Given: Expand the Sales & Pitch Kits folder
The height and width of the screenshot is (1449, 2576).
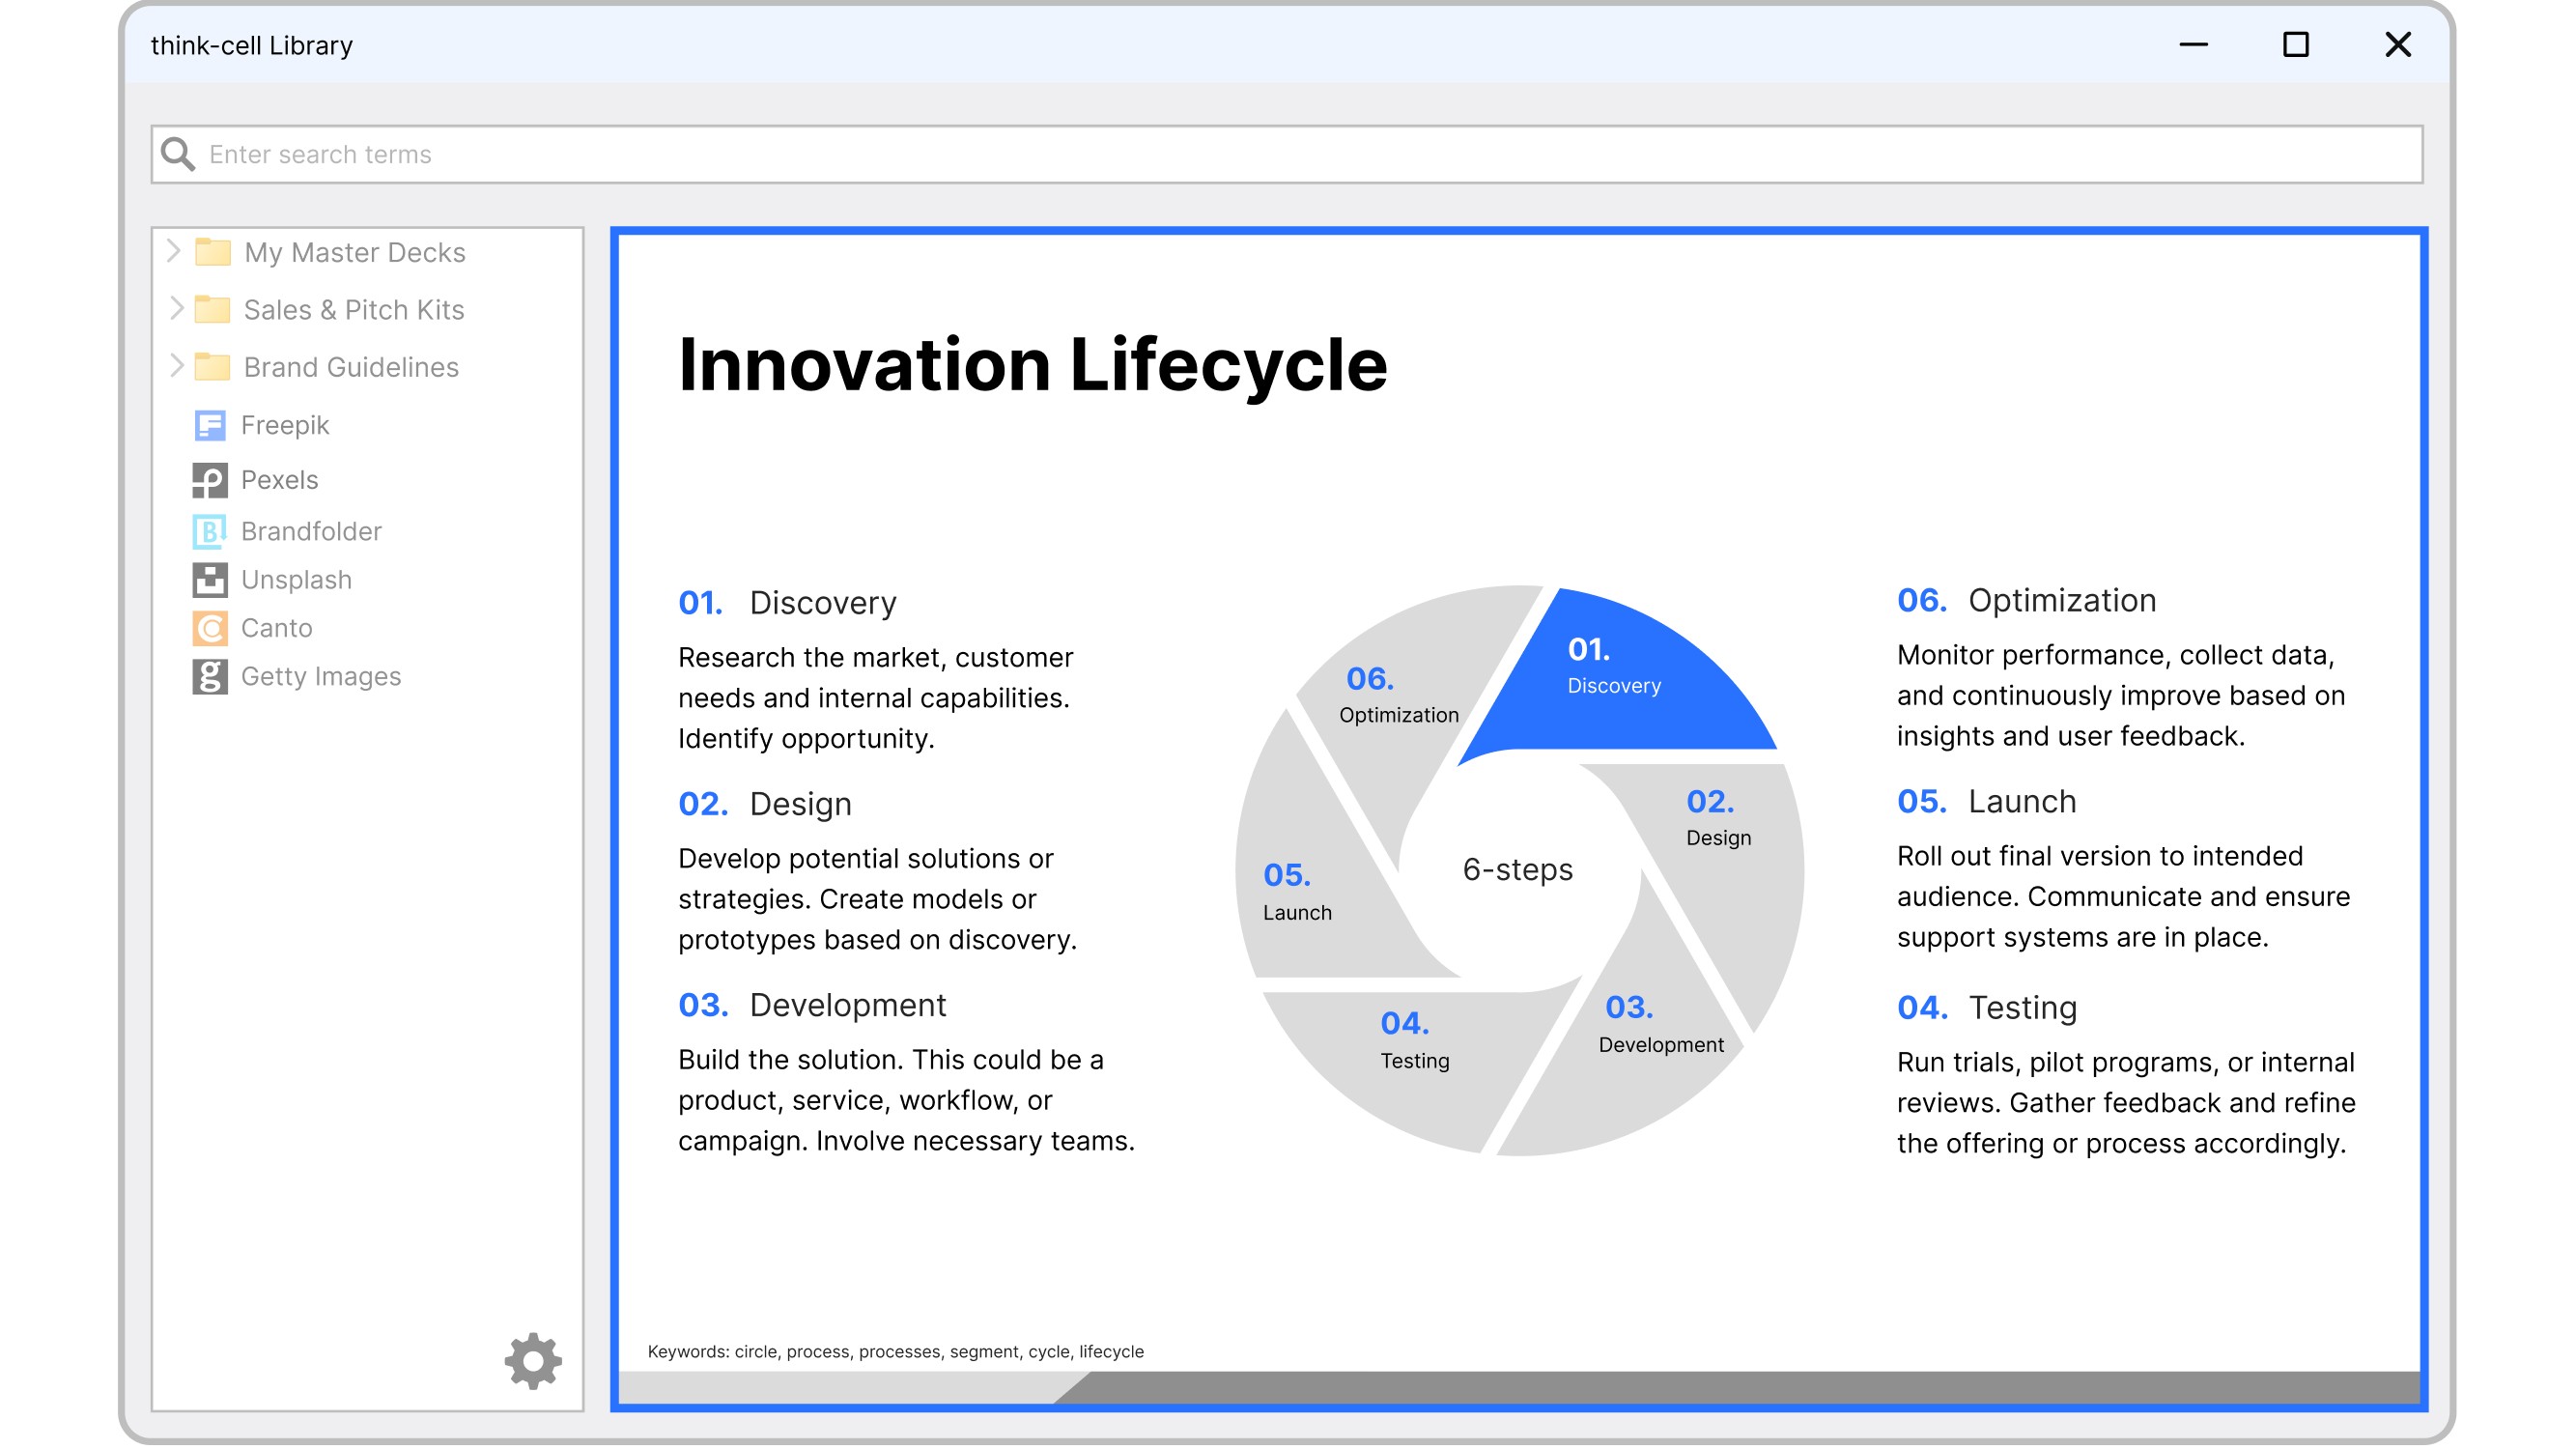Looking at the screenshot, I should click(176, 309).
